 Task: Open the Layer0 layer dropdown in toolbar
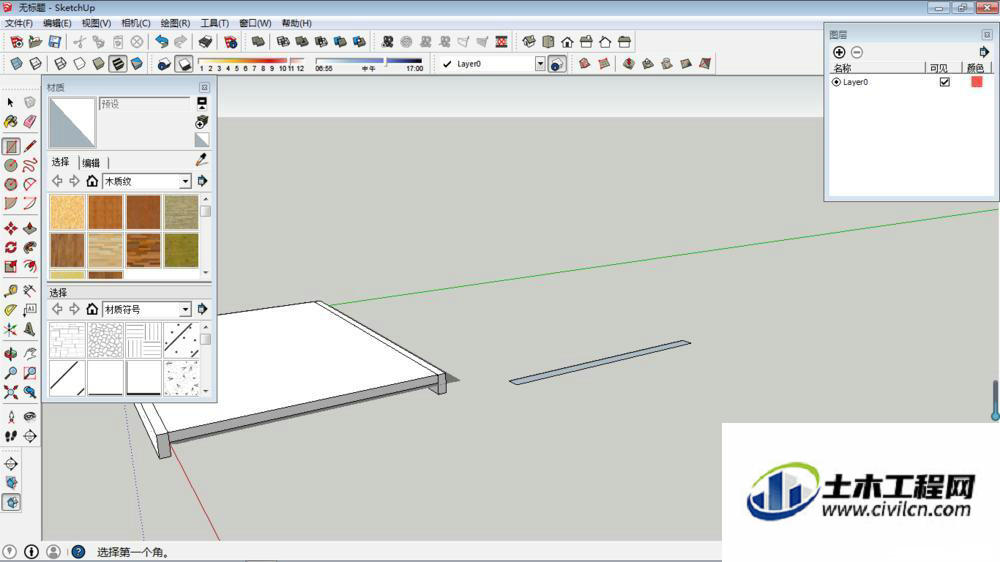coord(540,64)
